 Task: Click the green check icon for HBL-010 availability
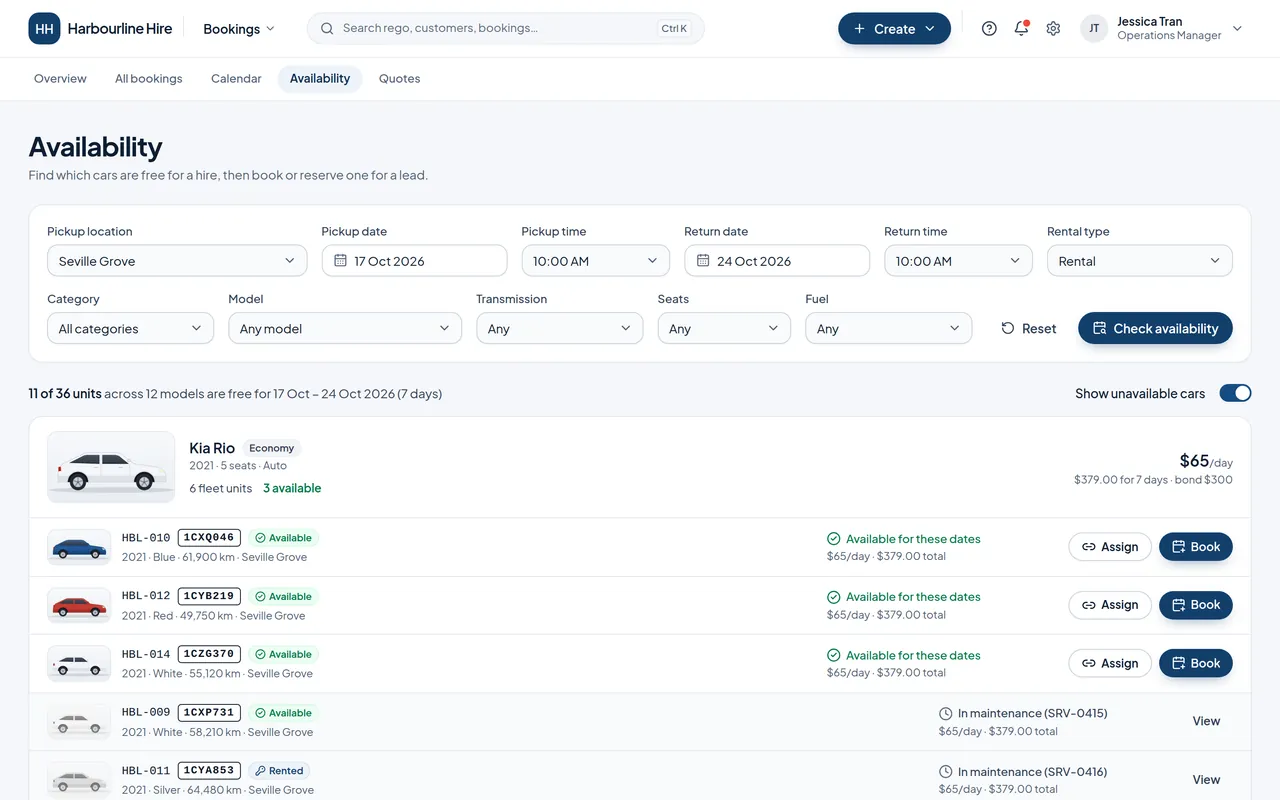coord(834,539)
